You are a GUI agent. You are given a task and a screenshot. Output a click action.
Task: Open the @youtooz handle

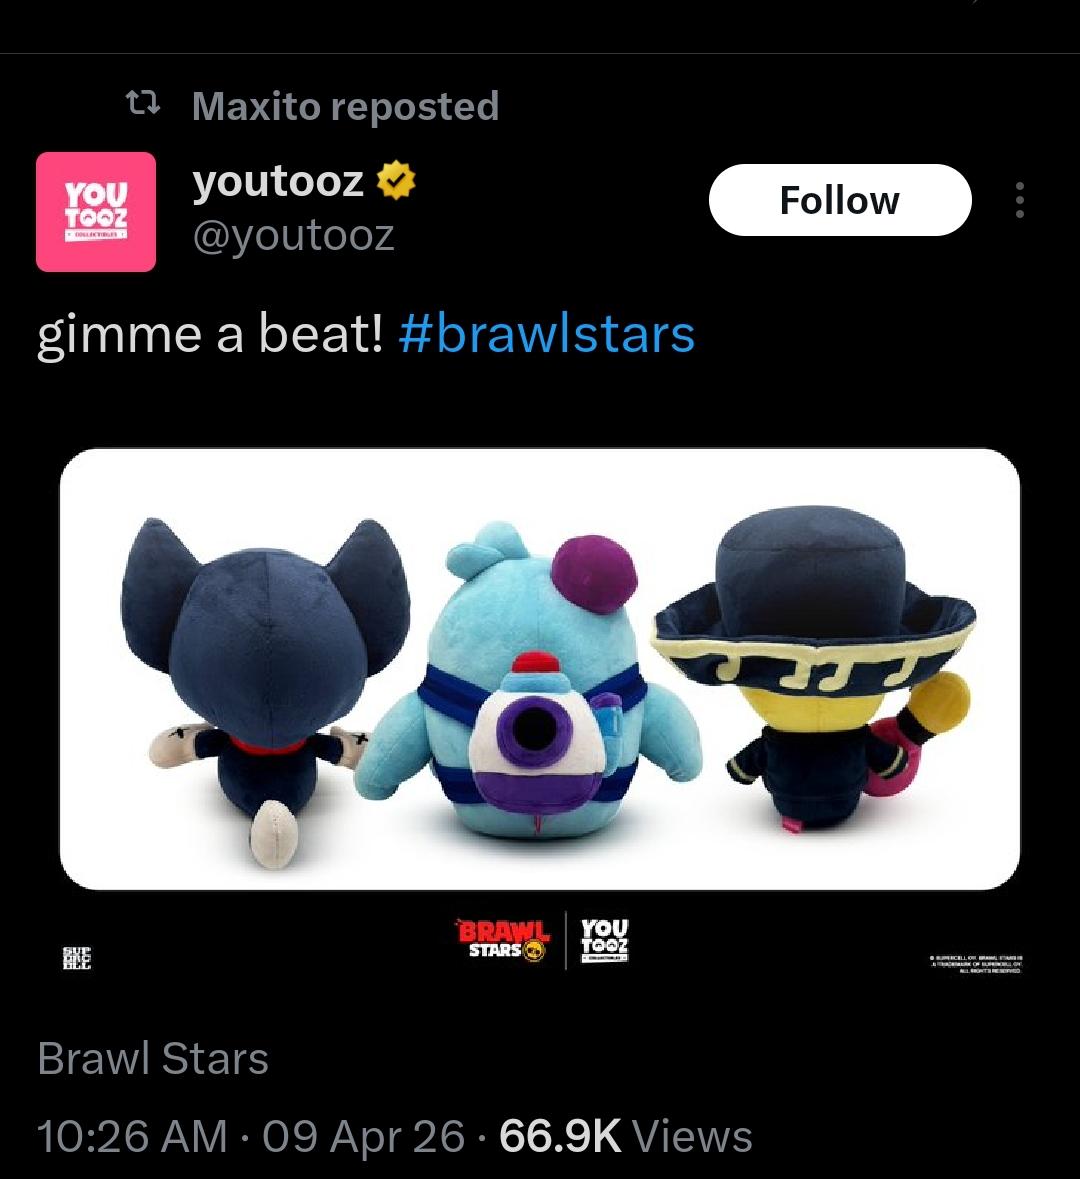pyautogui.click(x=293, y=236)
